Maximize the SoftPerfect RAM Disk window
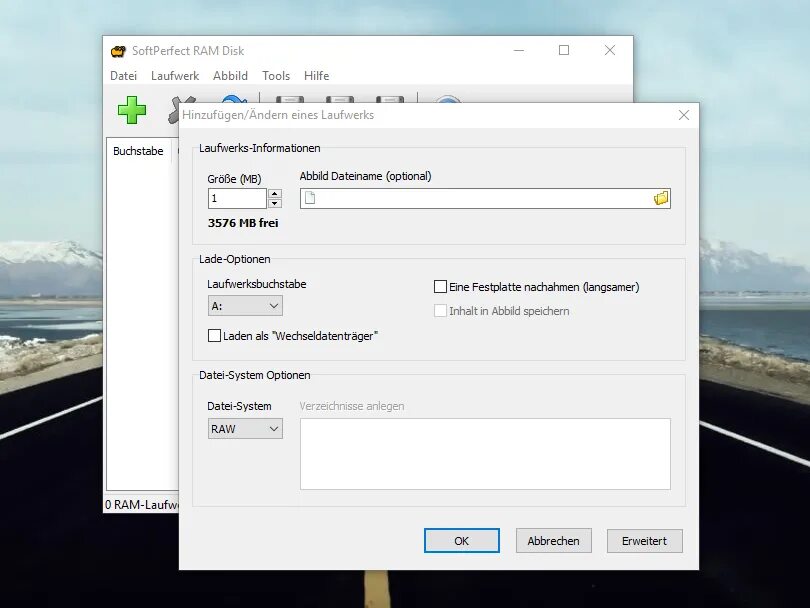This screenshot has height=608, width=810. 564,50
